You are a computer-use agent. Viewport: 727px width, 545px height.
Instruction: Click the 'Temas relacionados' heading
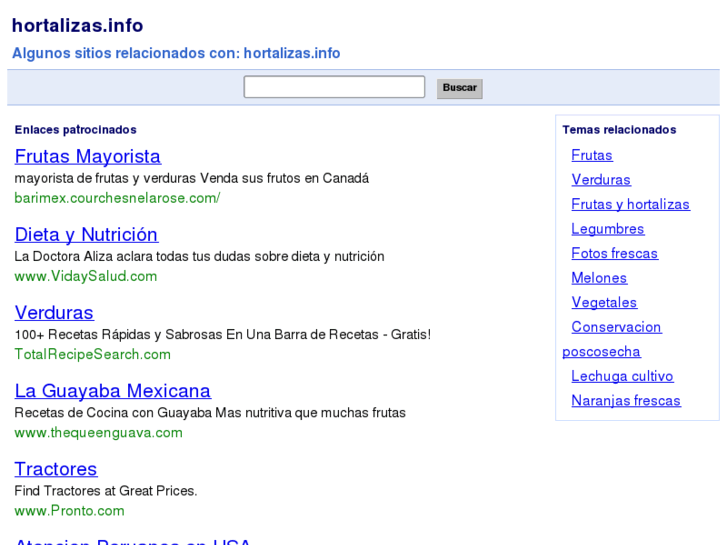(619, 129)
